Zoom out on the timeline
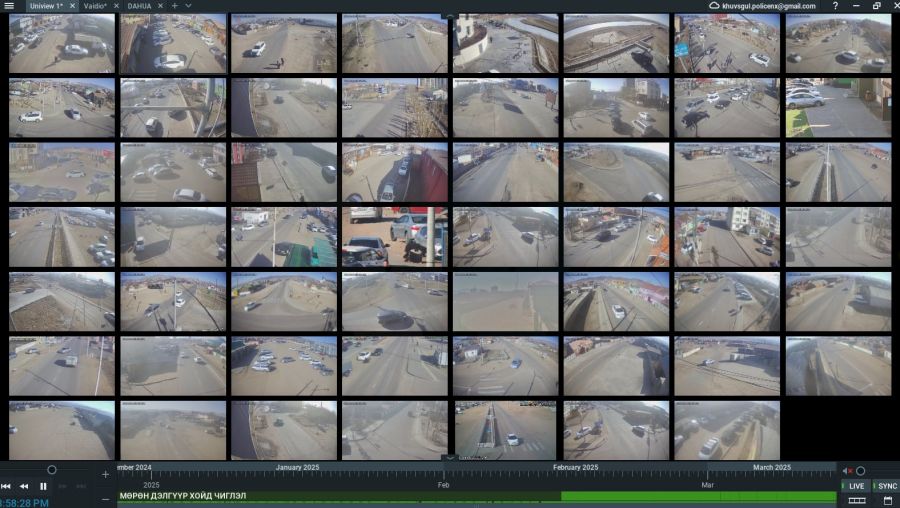900x508 pixels. click(106, 498)
